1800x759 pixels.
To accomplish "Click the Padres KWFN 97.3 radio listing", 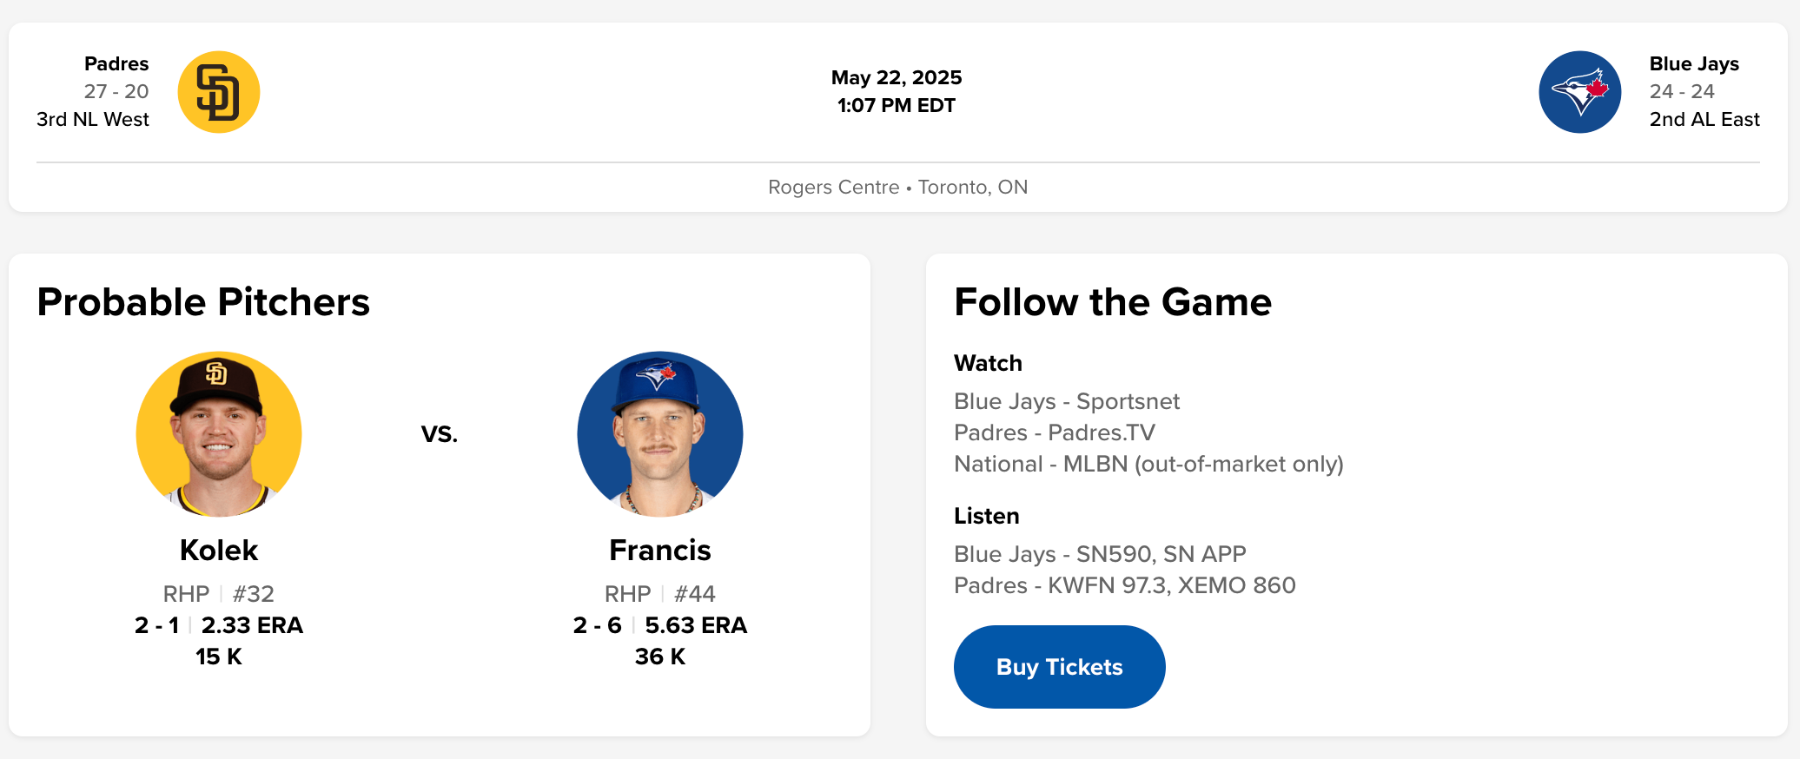I will point(1124,585).
